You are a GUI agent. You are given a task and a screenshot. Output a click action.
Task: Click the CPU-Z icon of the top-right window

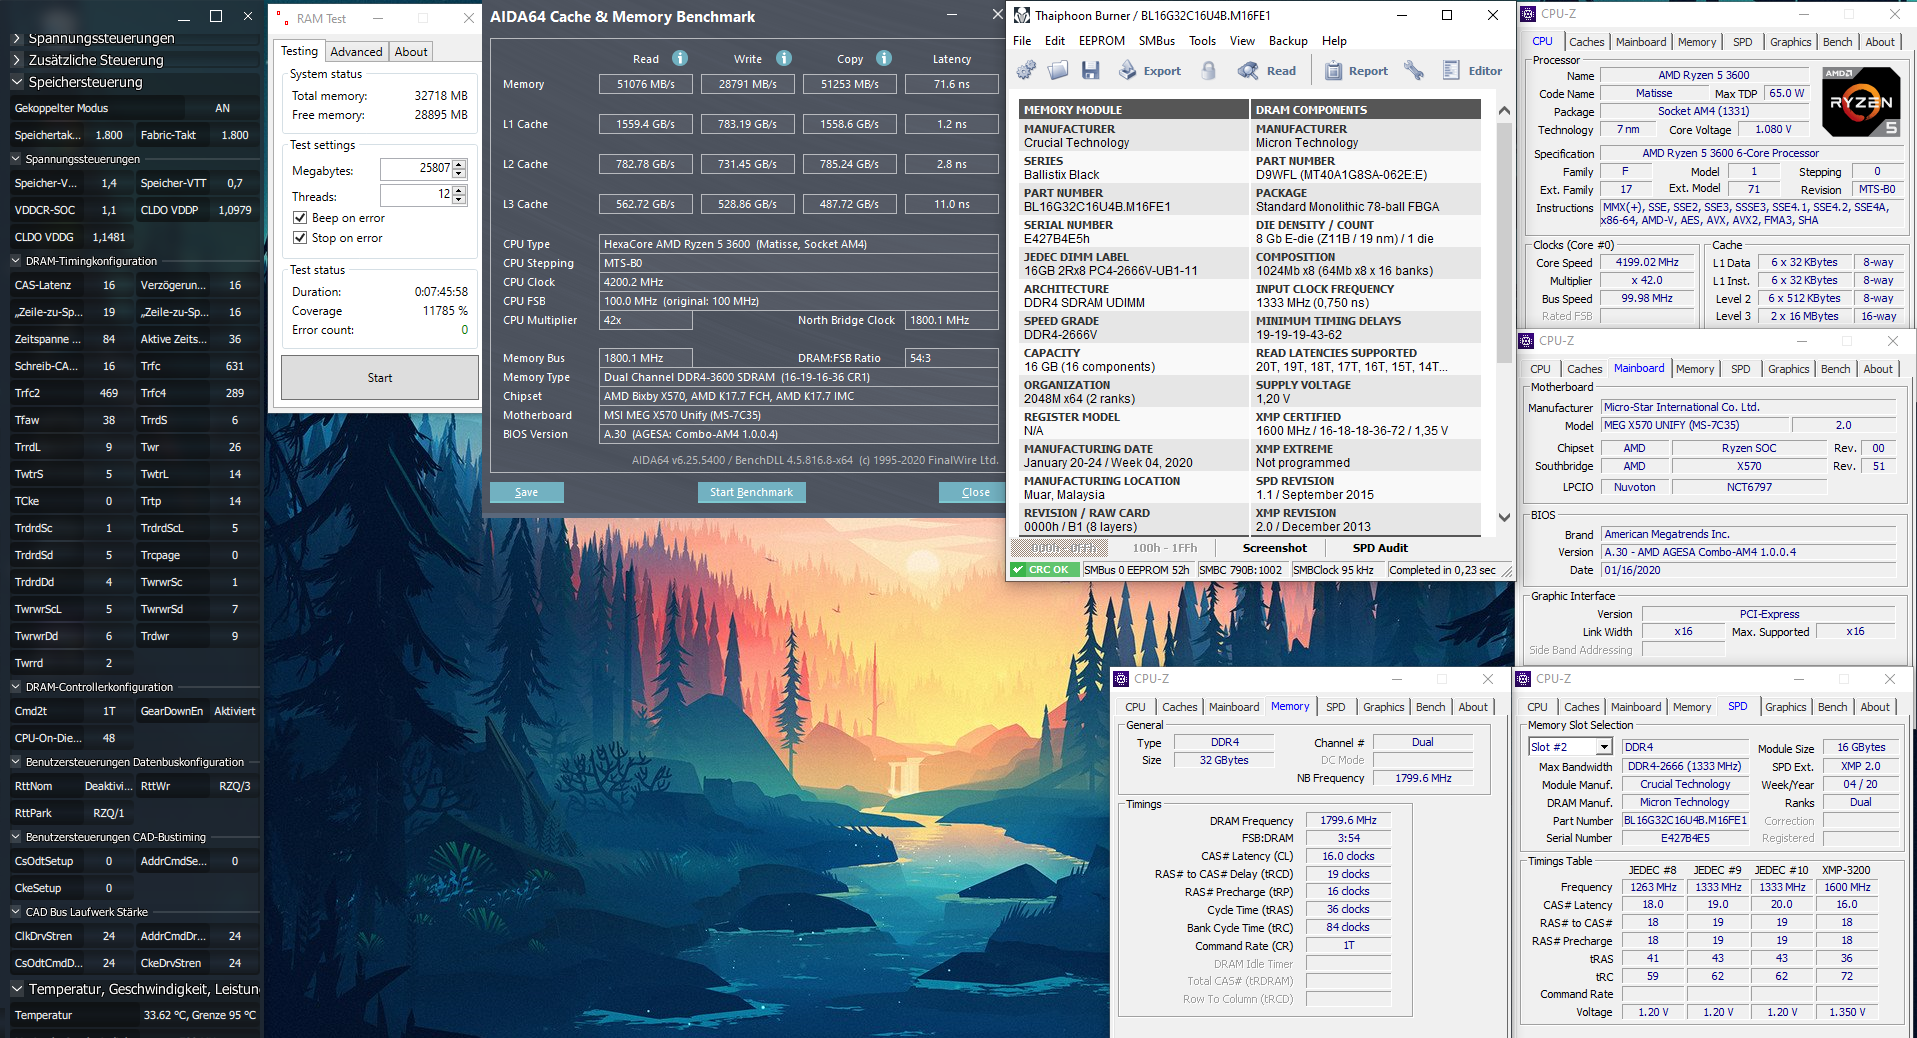click(1527, 14)
